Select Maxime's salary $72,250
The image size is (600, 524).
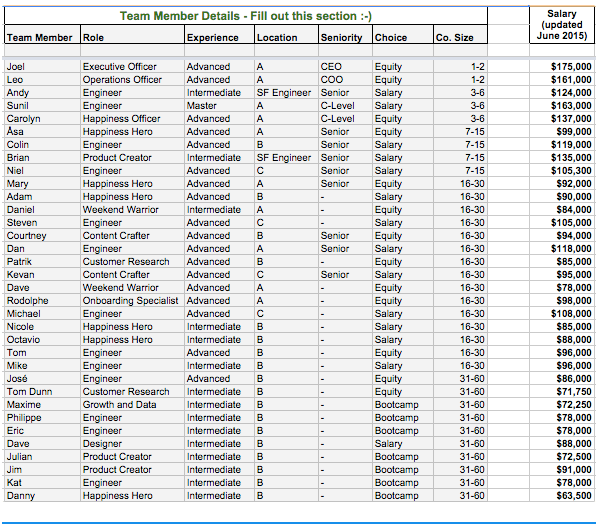click(x=562, y=405)
